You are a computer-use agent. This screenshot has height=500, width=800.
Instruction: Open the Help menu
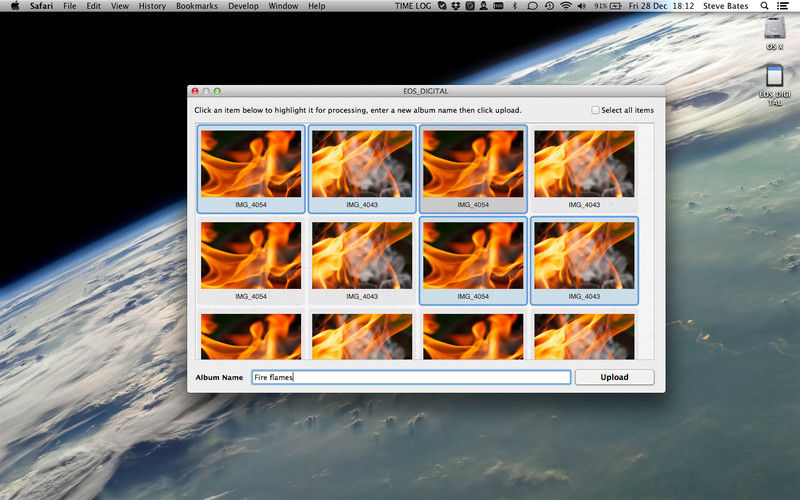pyautogui.click(x=316, y=6)
